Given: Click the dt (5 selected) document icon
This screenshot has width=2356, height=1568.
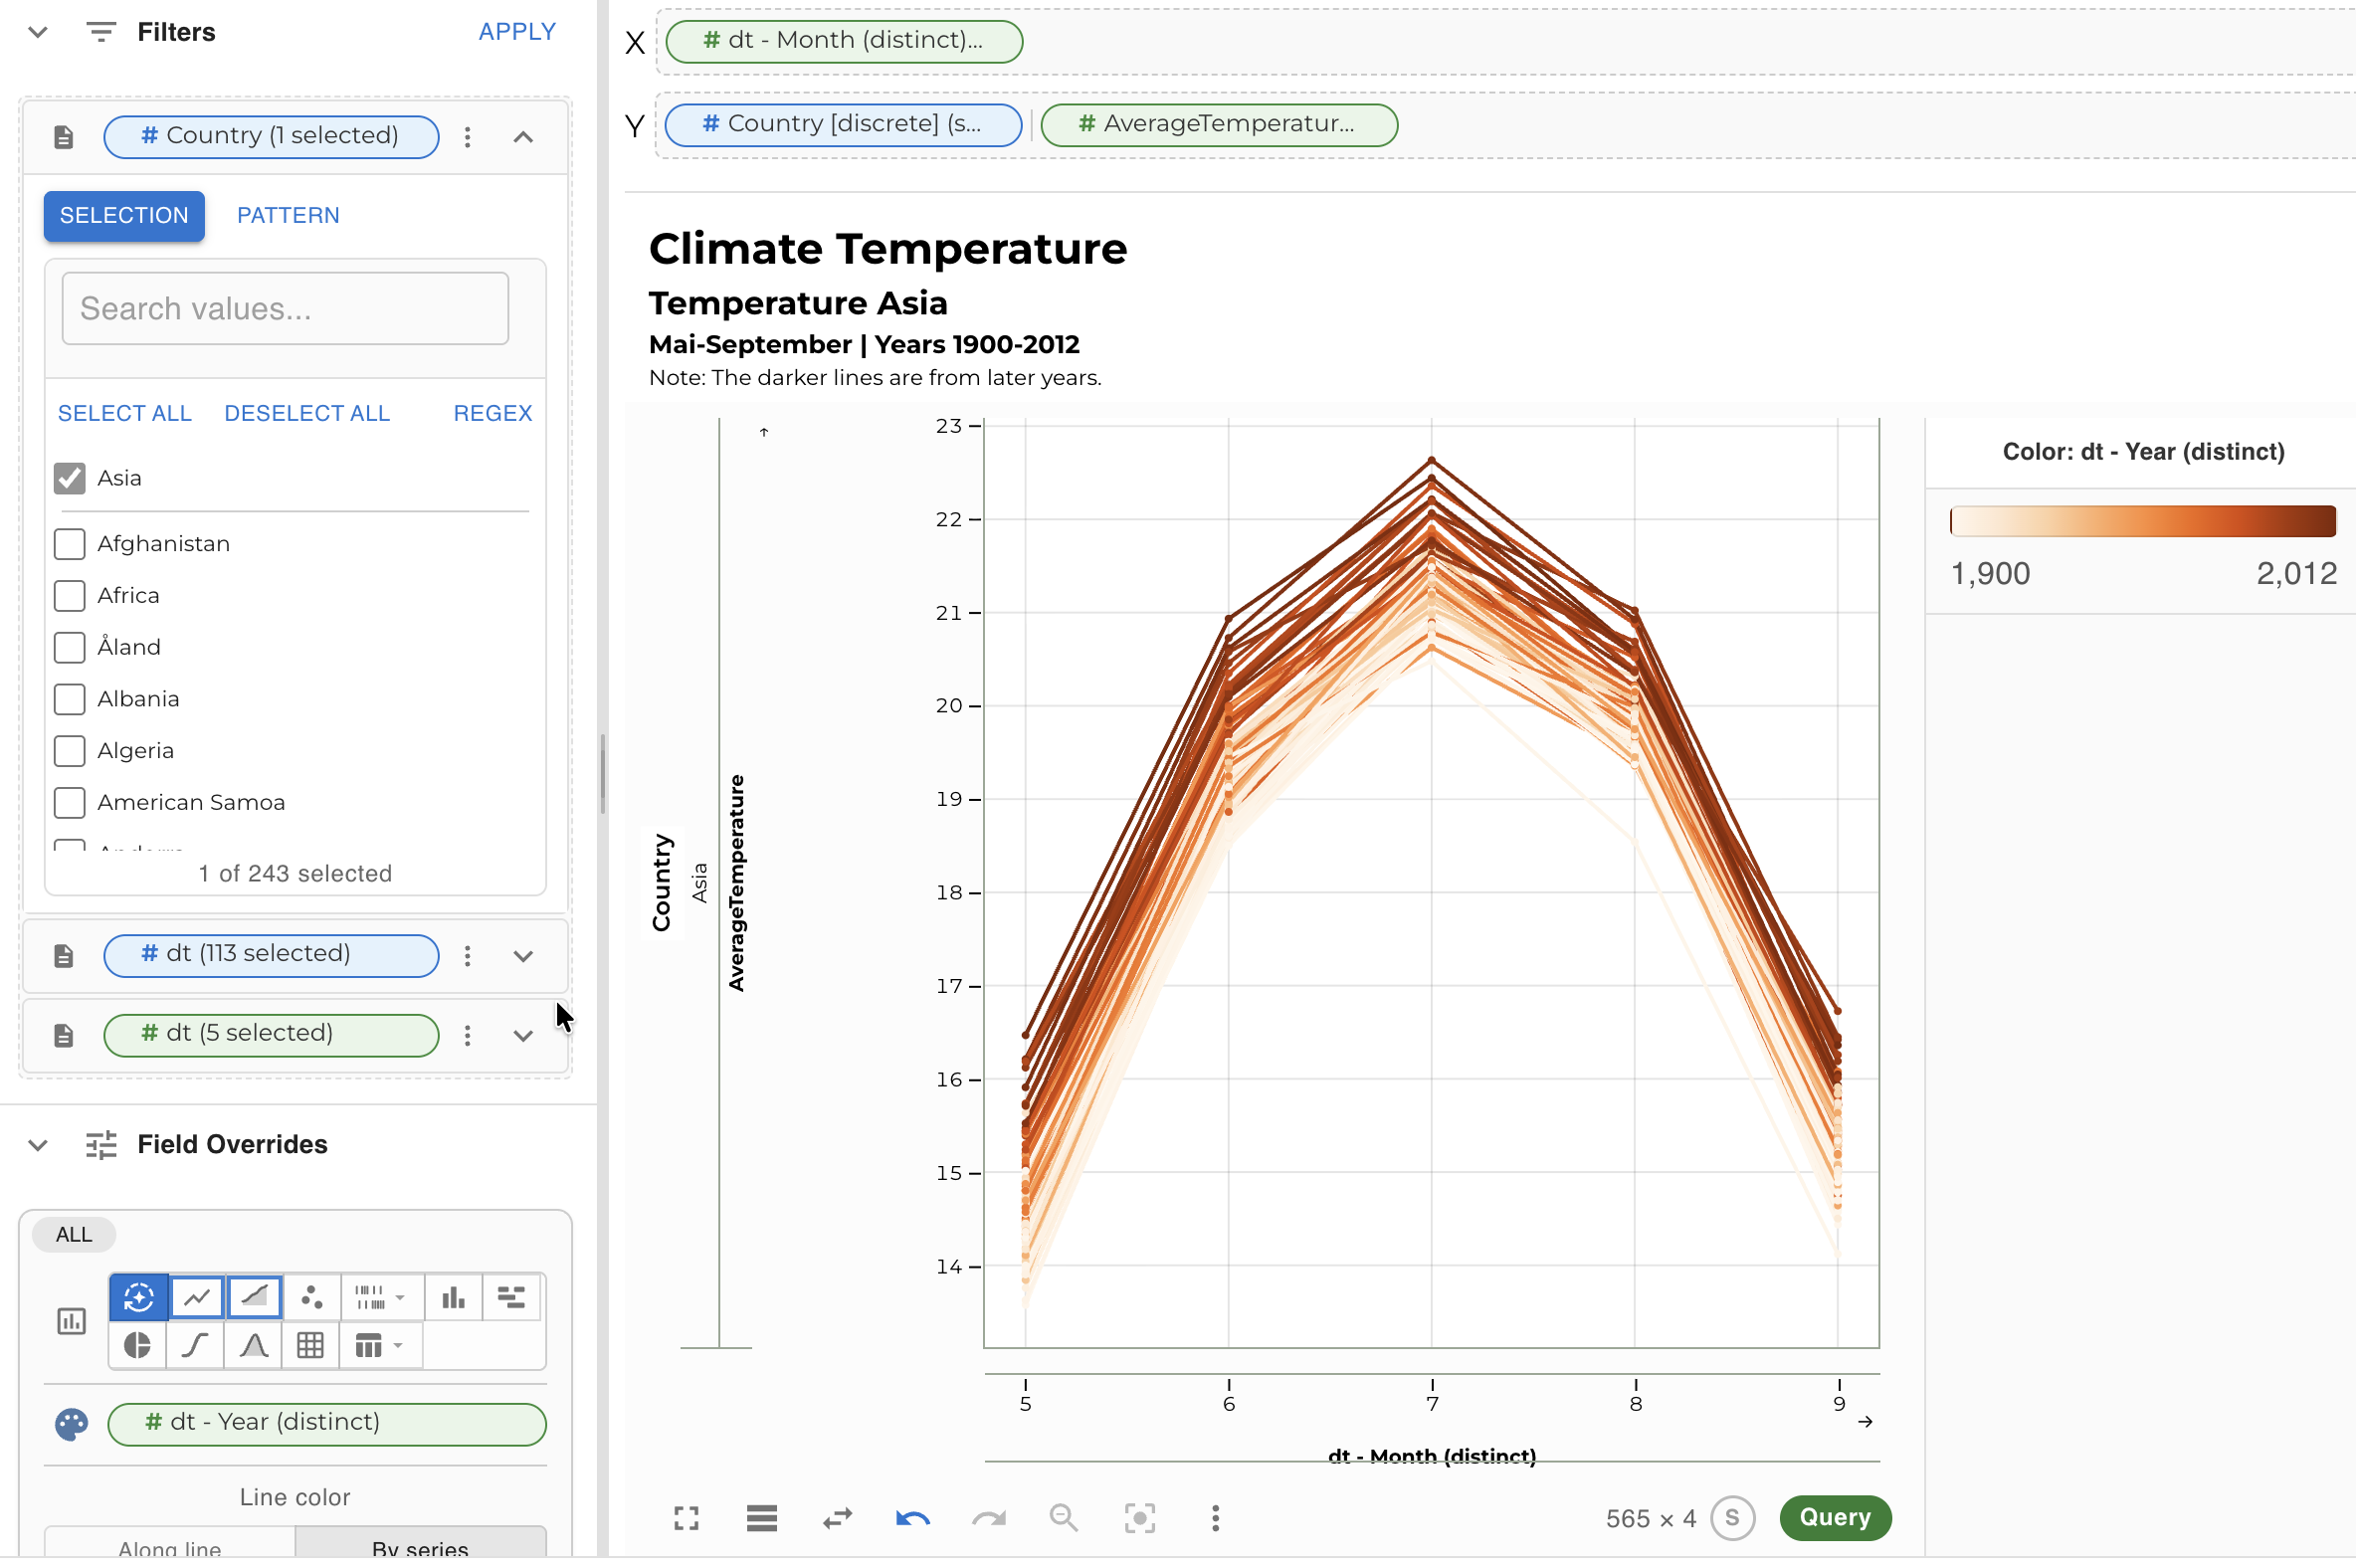Looking at the screenshot, I should [64, 1036].
